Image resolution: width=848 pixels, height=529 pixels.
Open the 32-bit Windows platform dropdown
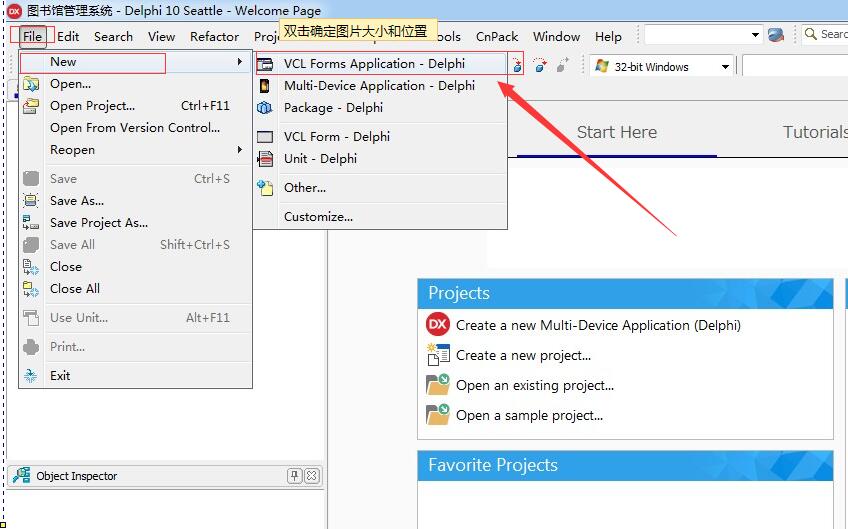725,67
